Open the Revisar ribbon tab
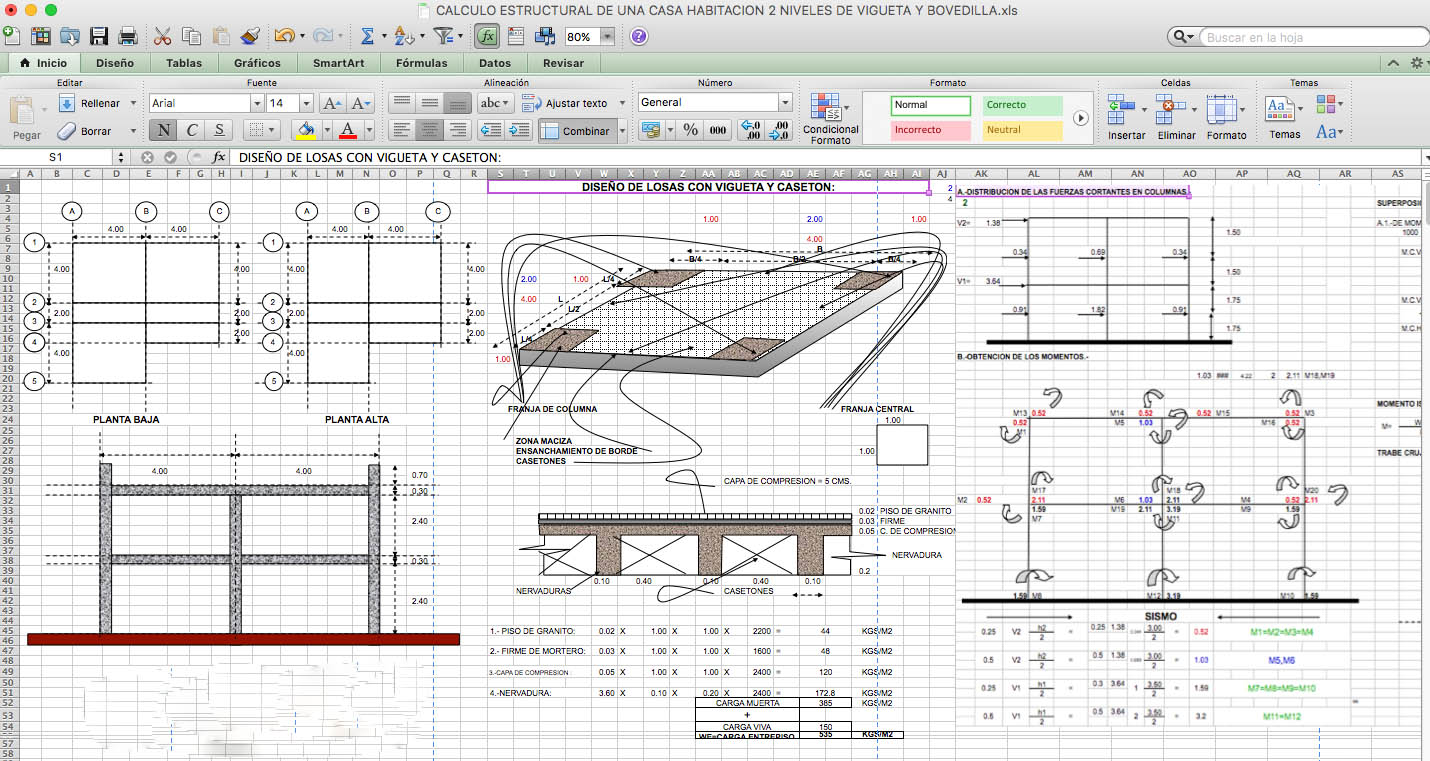Screen dimensions: 1430x761 [563, 63]
